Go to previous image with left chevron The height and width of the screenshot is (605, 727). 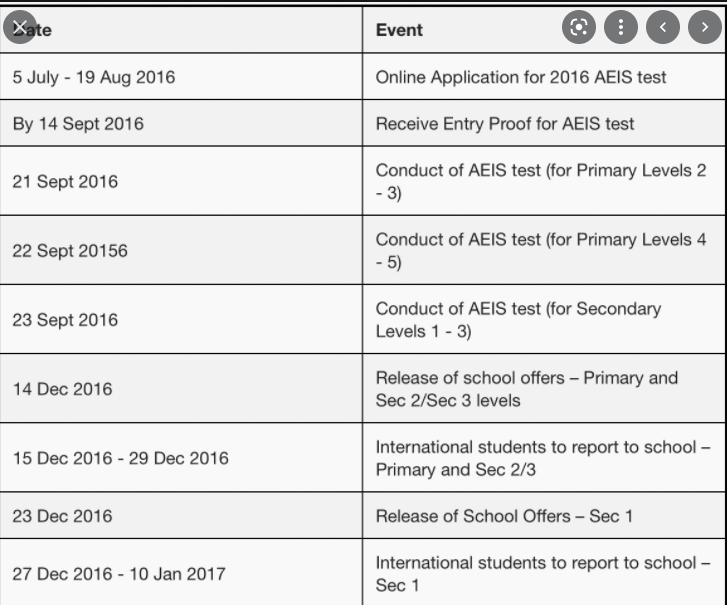pos(663,27)
